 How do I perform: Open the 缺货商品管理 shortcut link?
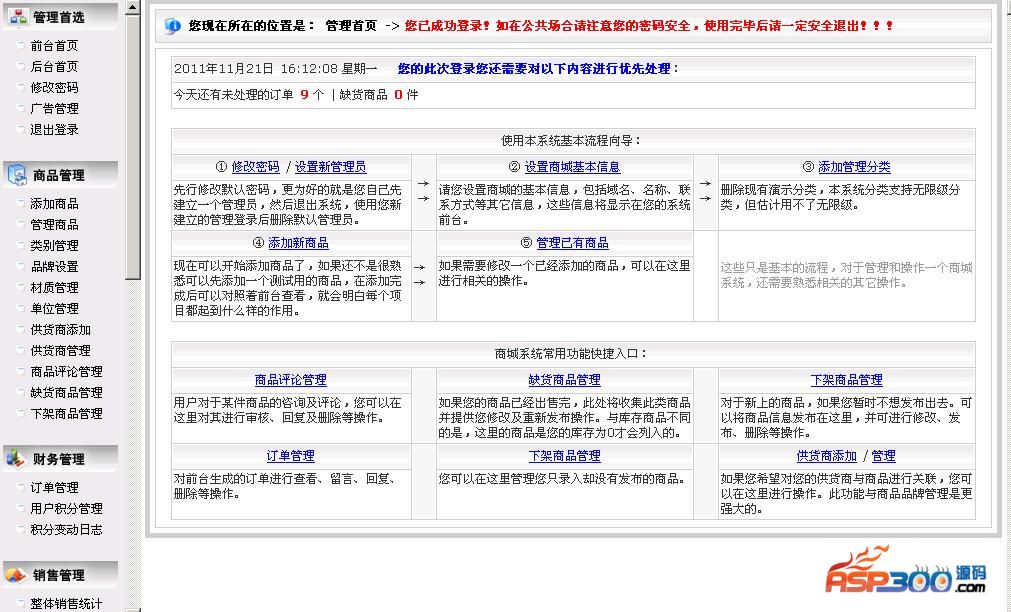point(564,380)
